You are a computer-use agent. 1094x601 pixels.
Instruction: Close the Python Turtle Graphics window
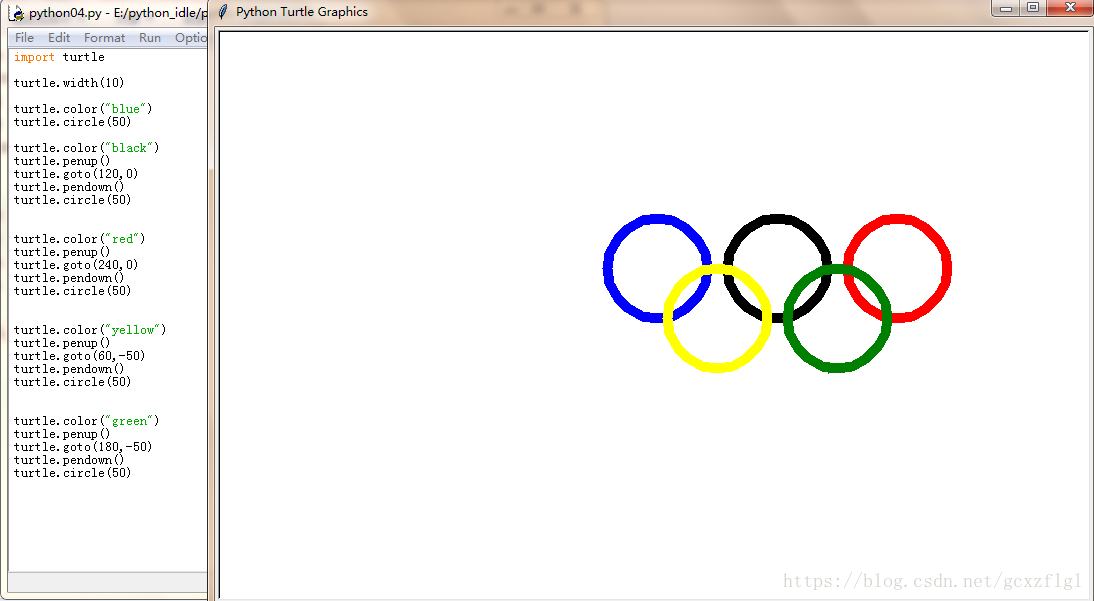pyautogui.click(x=1070, y=8)
